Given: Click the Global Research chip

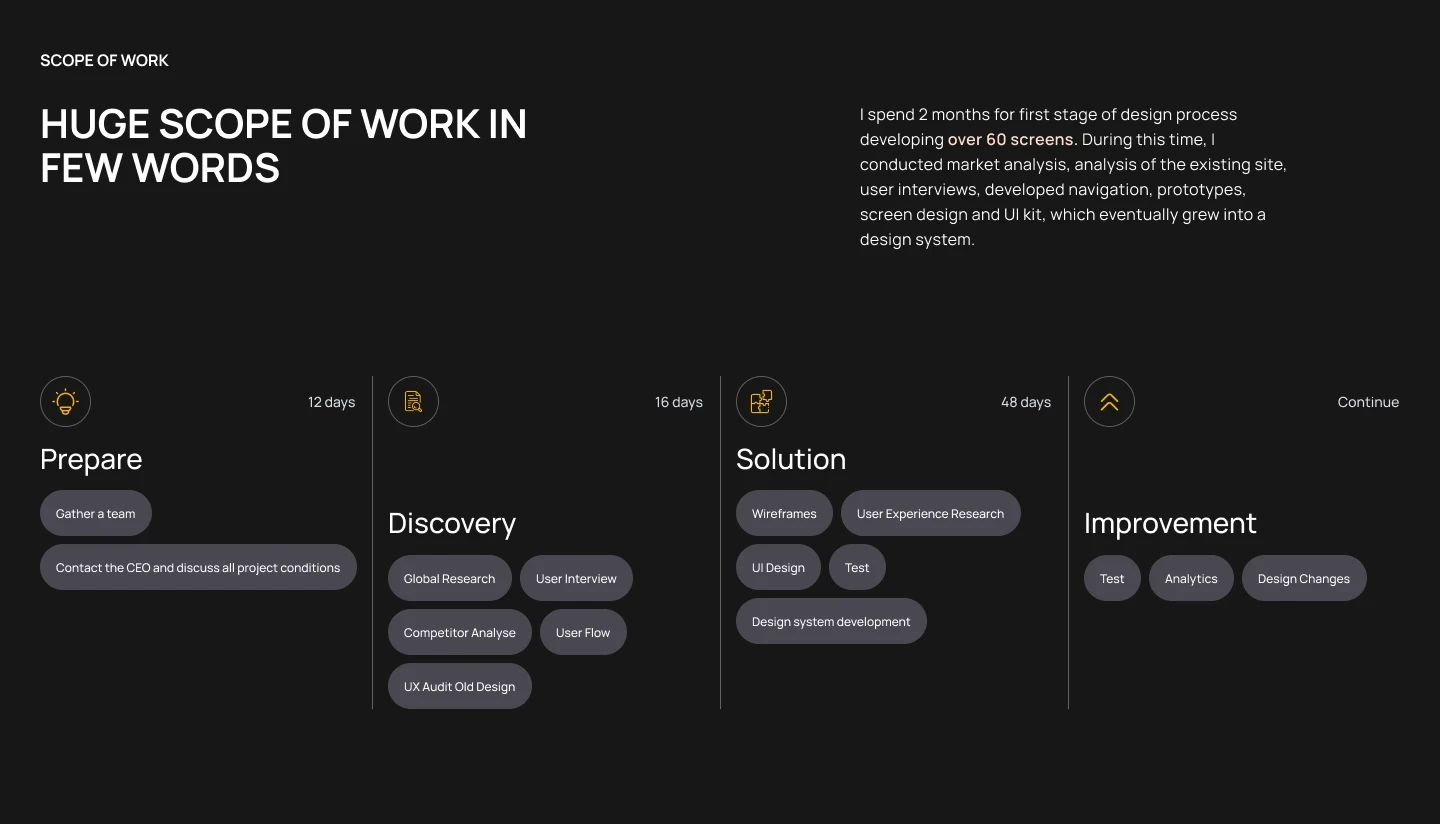Looking at the screenshot, I should 450,578.
